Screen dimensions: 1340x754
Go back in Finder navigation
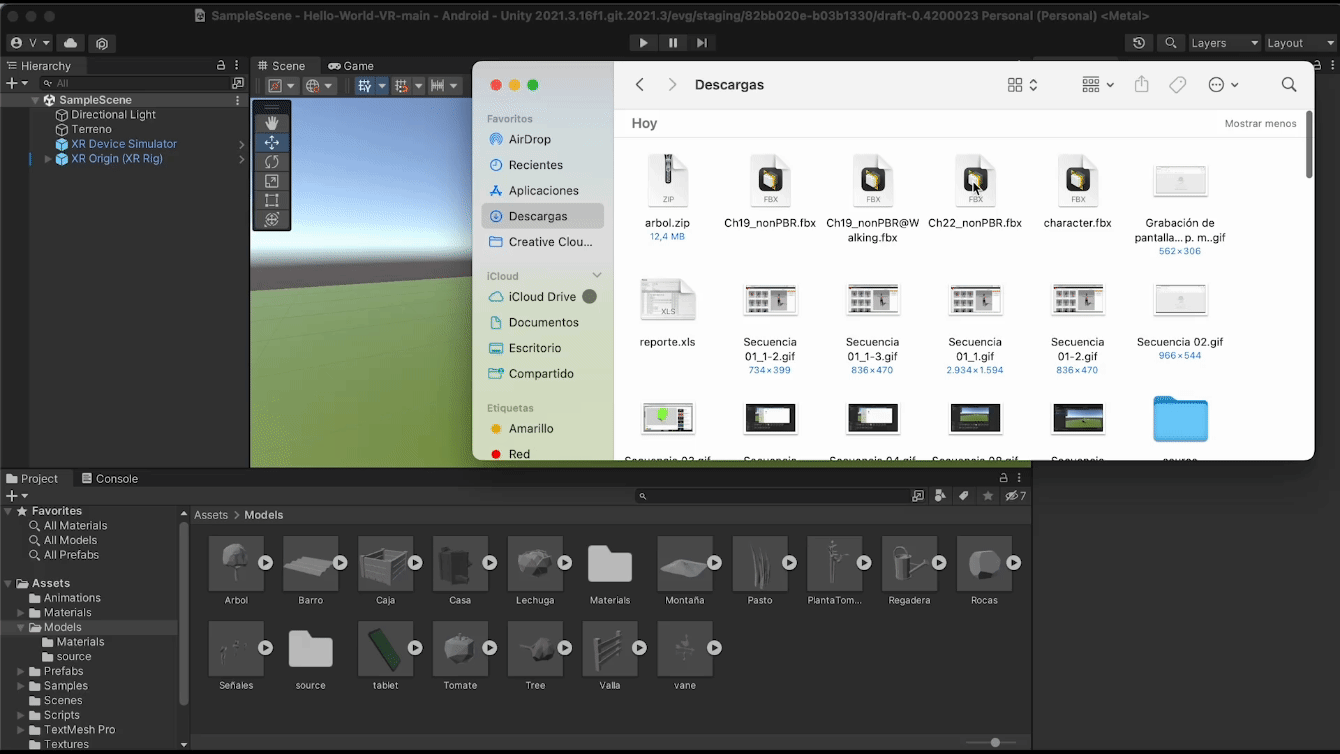click(640, 85)
